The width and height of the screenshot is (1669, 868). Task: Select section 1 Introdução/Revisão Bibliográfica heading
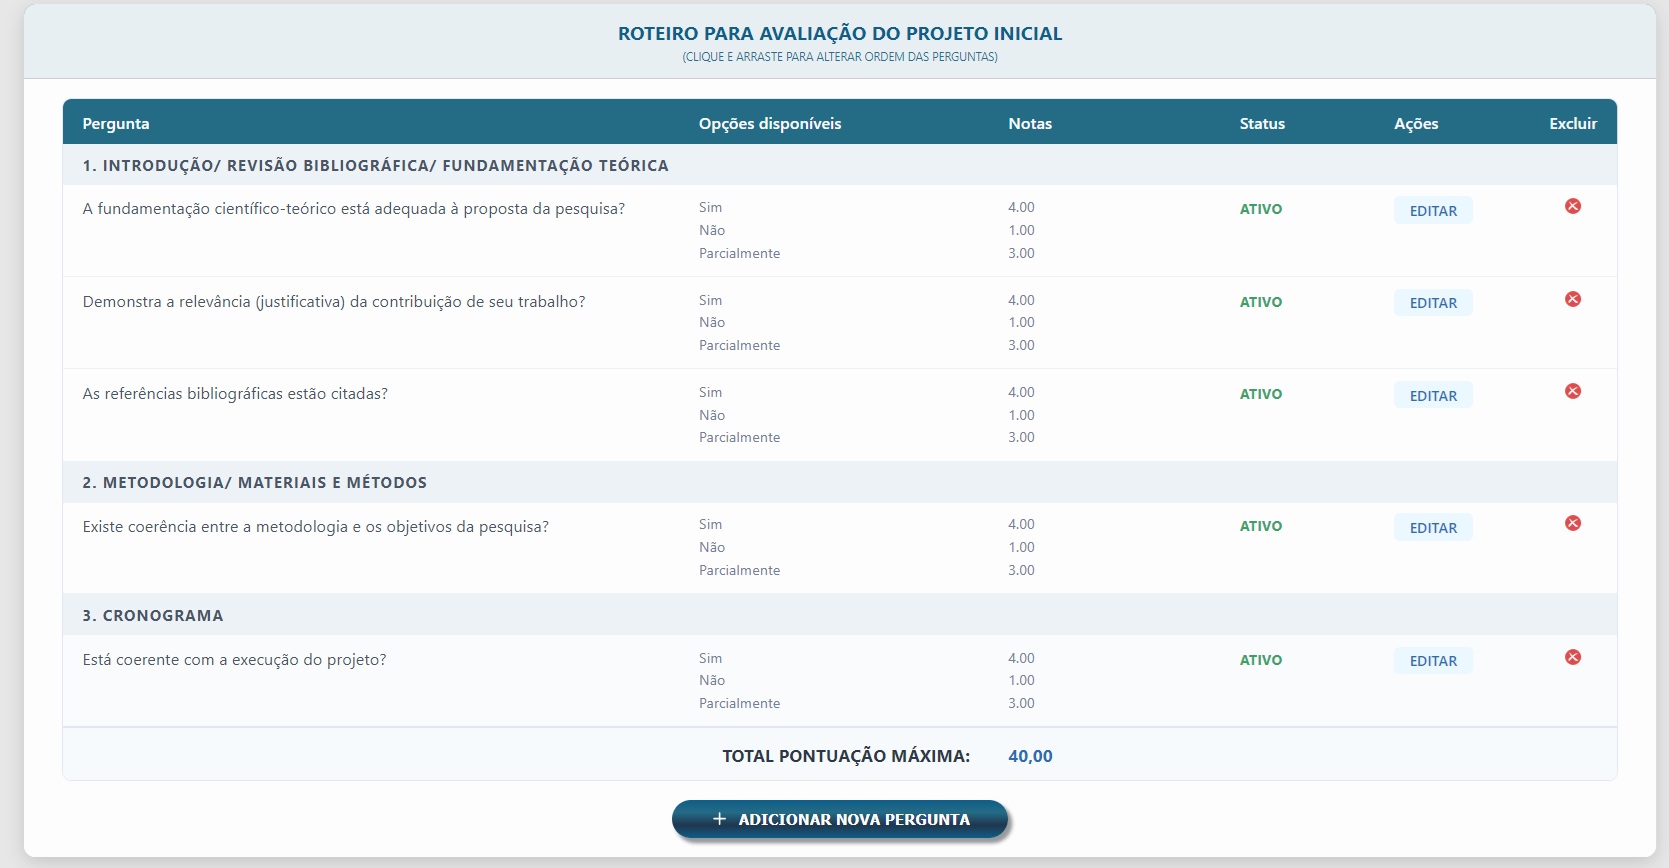tap(375, 166)
